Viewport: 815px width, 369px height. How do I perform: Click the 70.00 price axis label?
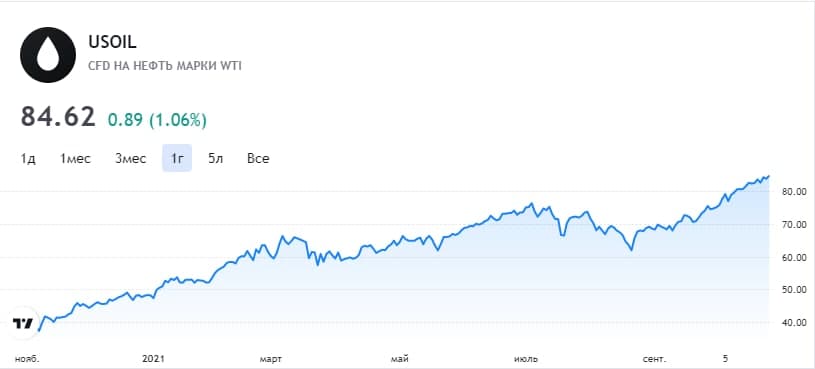pos(793,225)
